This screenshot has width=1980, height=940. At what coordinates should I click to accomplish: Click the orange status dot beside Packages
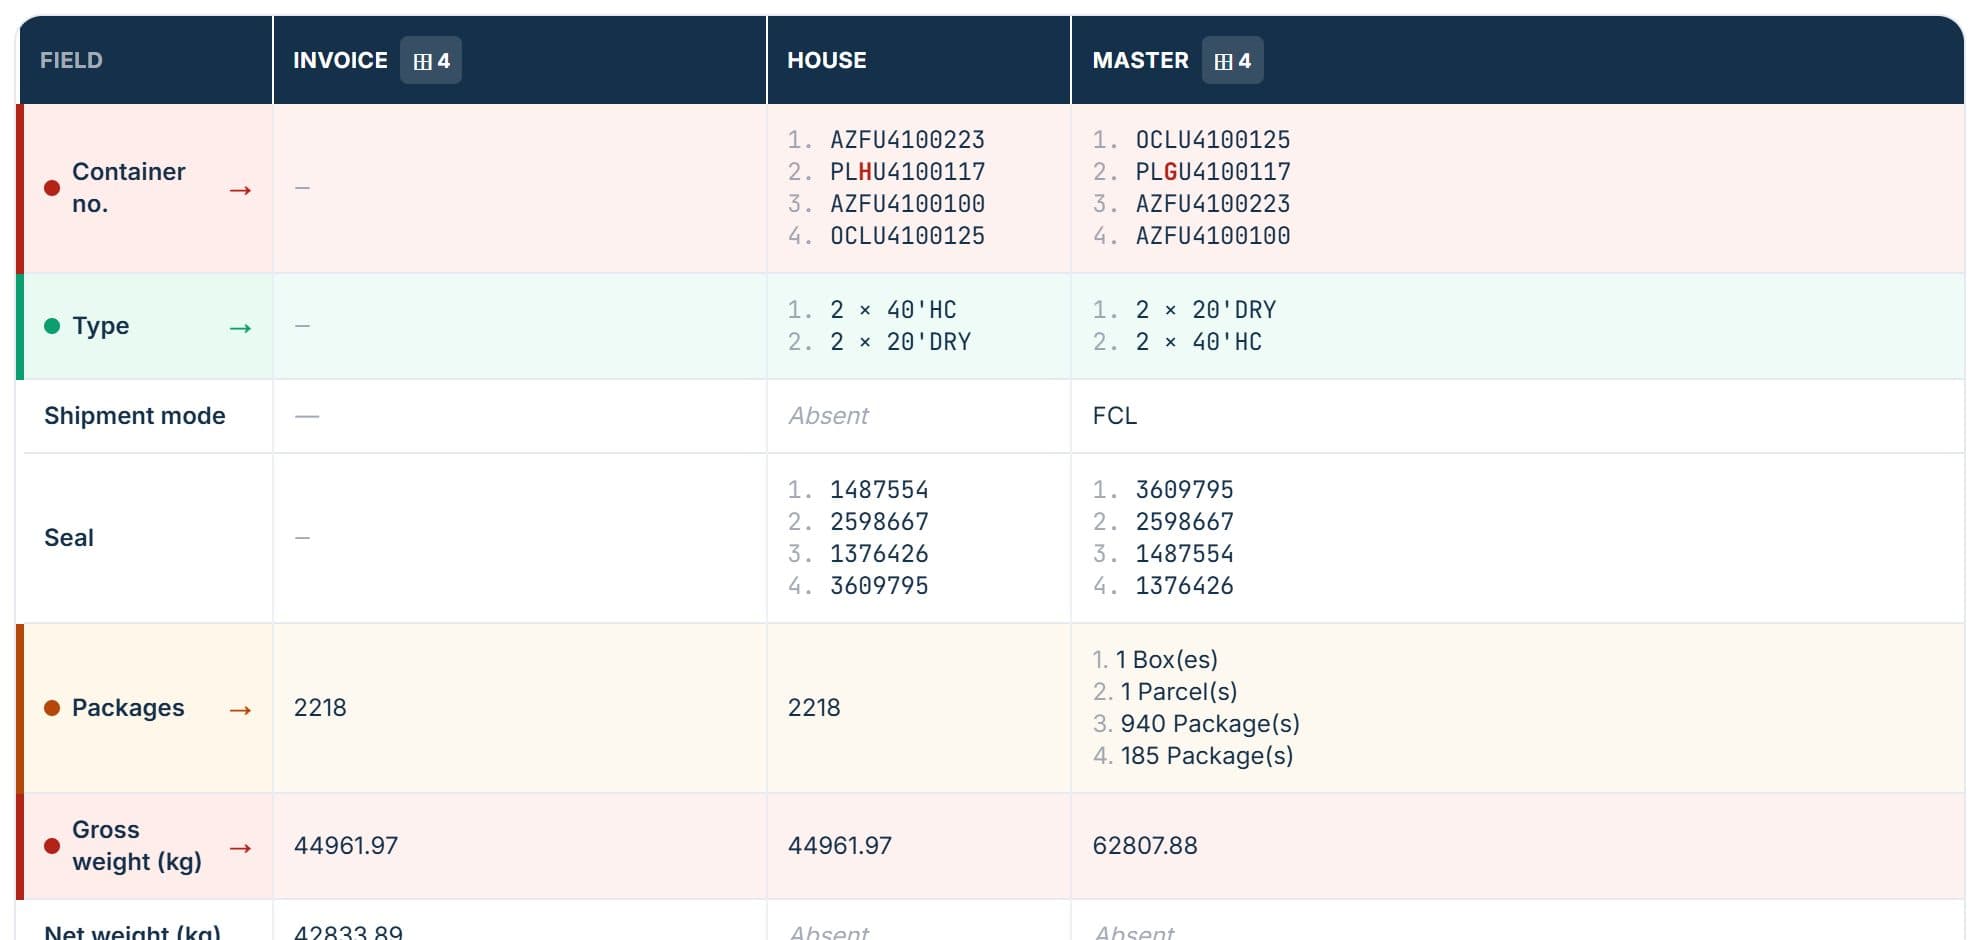pos(52,708)
